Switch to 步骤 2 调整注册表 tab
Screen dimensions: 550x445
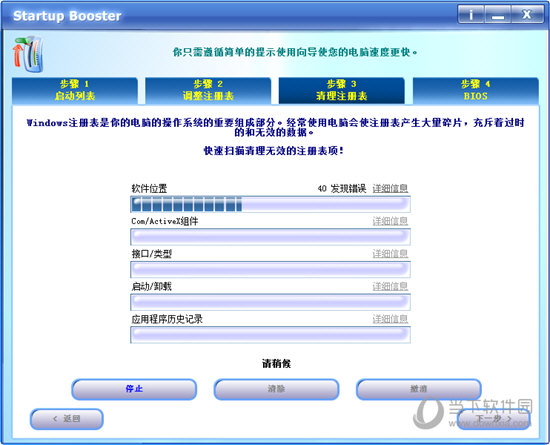[208, 90]
